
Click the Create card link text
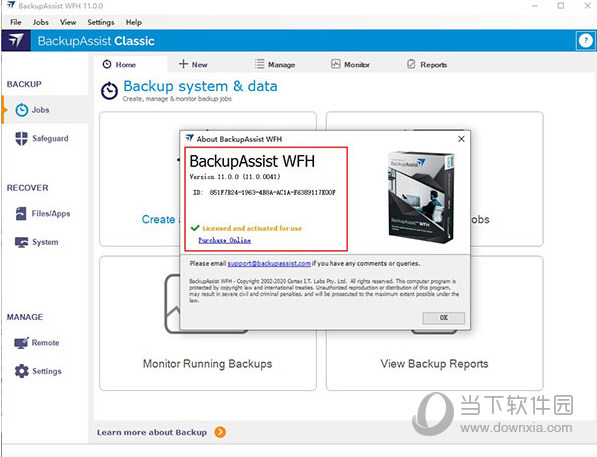158,219
